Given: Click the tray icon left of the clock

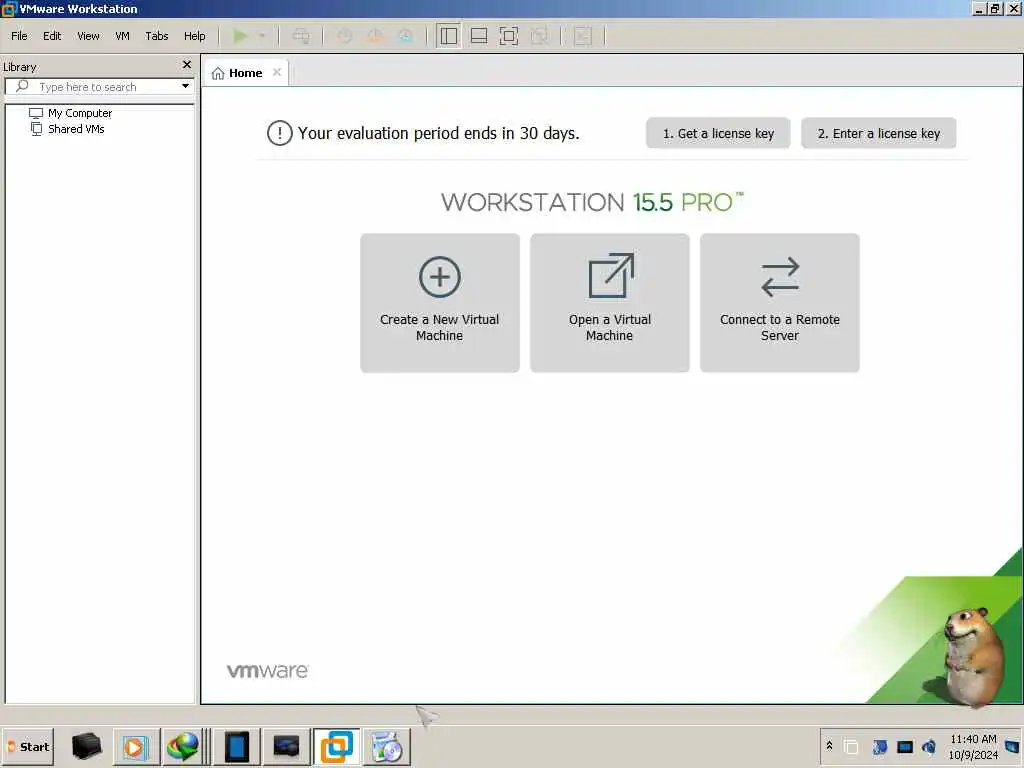Looking at the screenshot, I should (x=929, y=746).
